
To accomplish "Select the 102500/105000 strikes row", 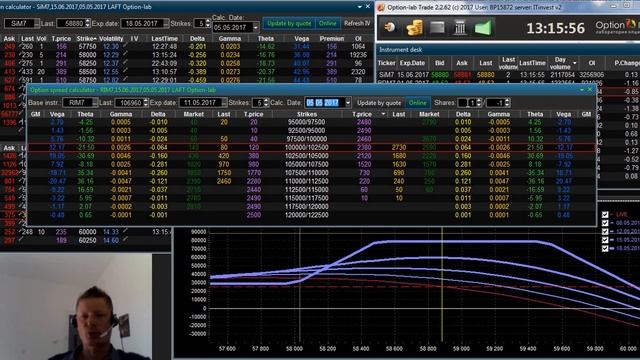I will 311,156.
